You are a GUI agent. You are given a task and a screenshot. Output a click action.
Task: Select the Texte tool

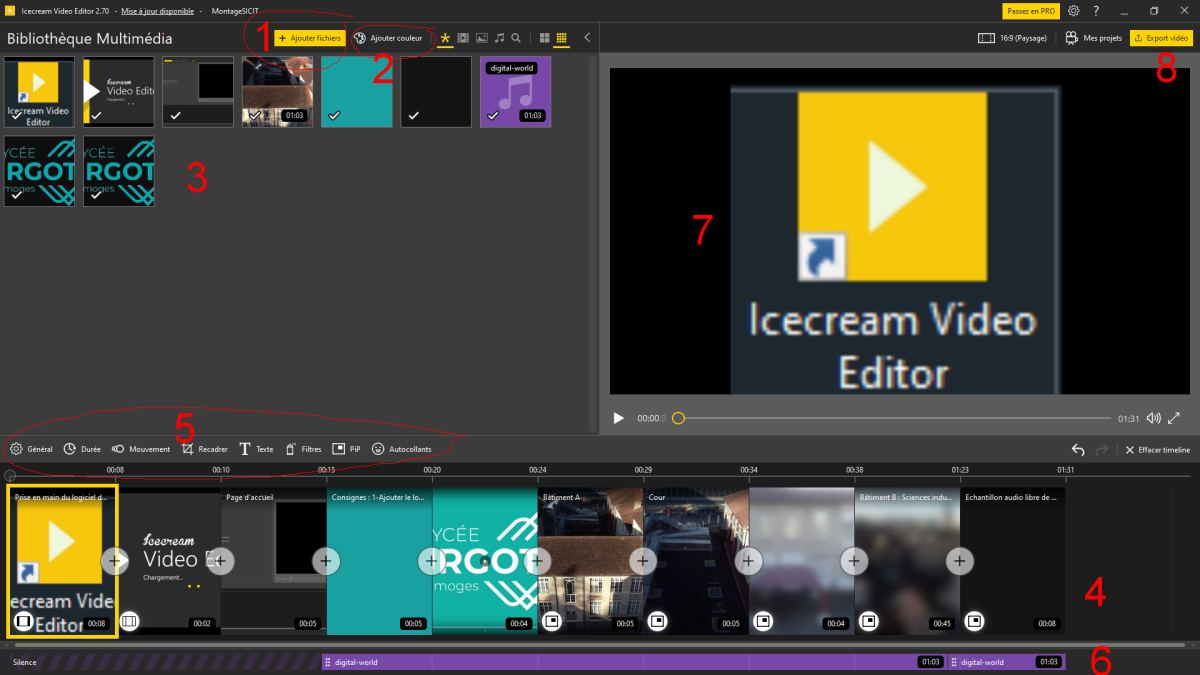point(256,449)
